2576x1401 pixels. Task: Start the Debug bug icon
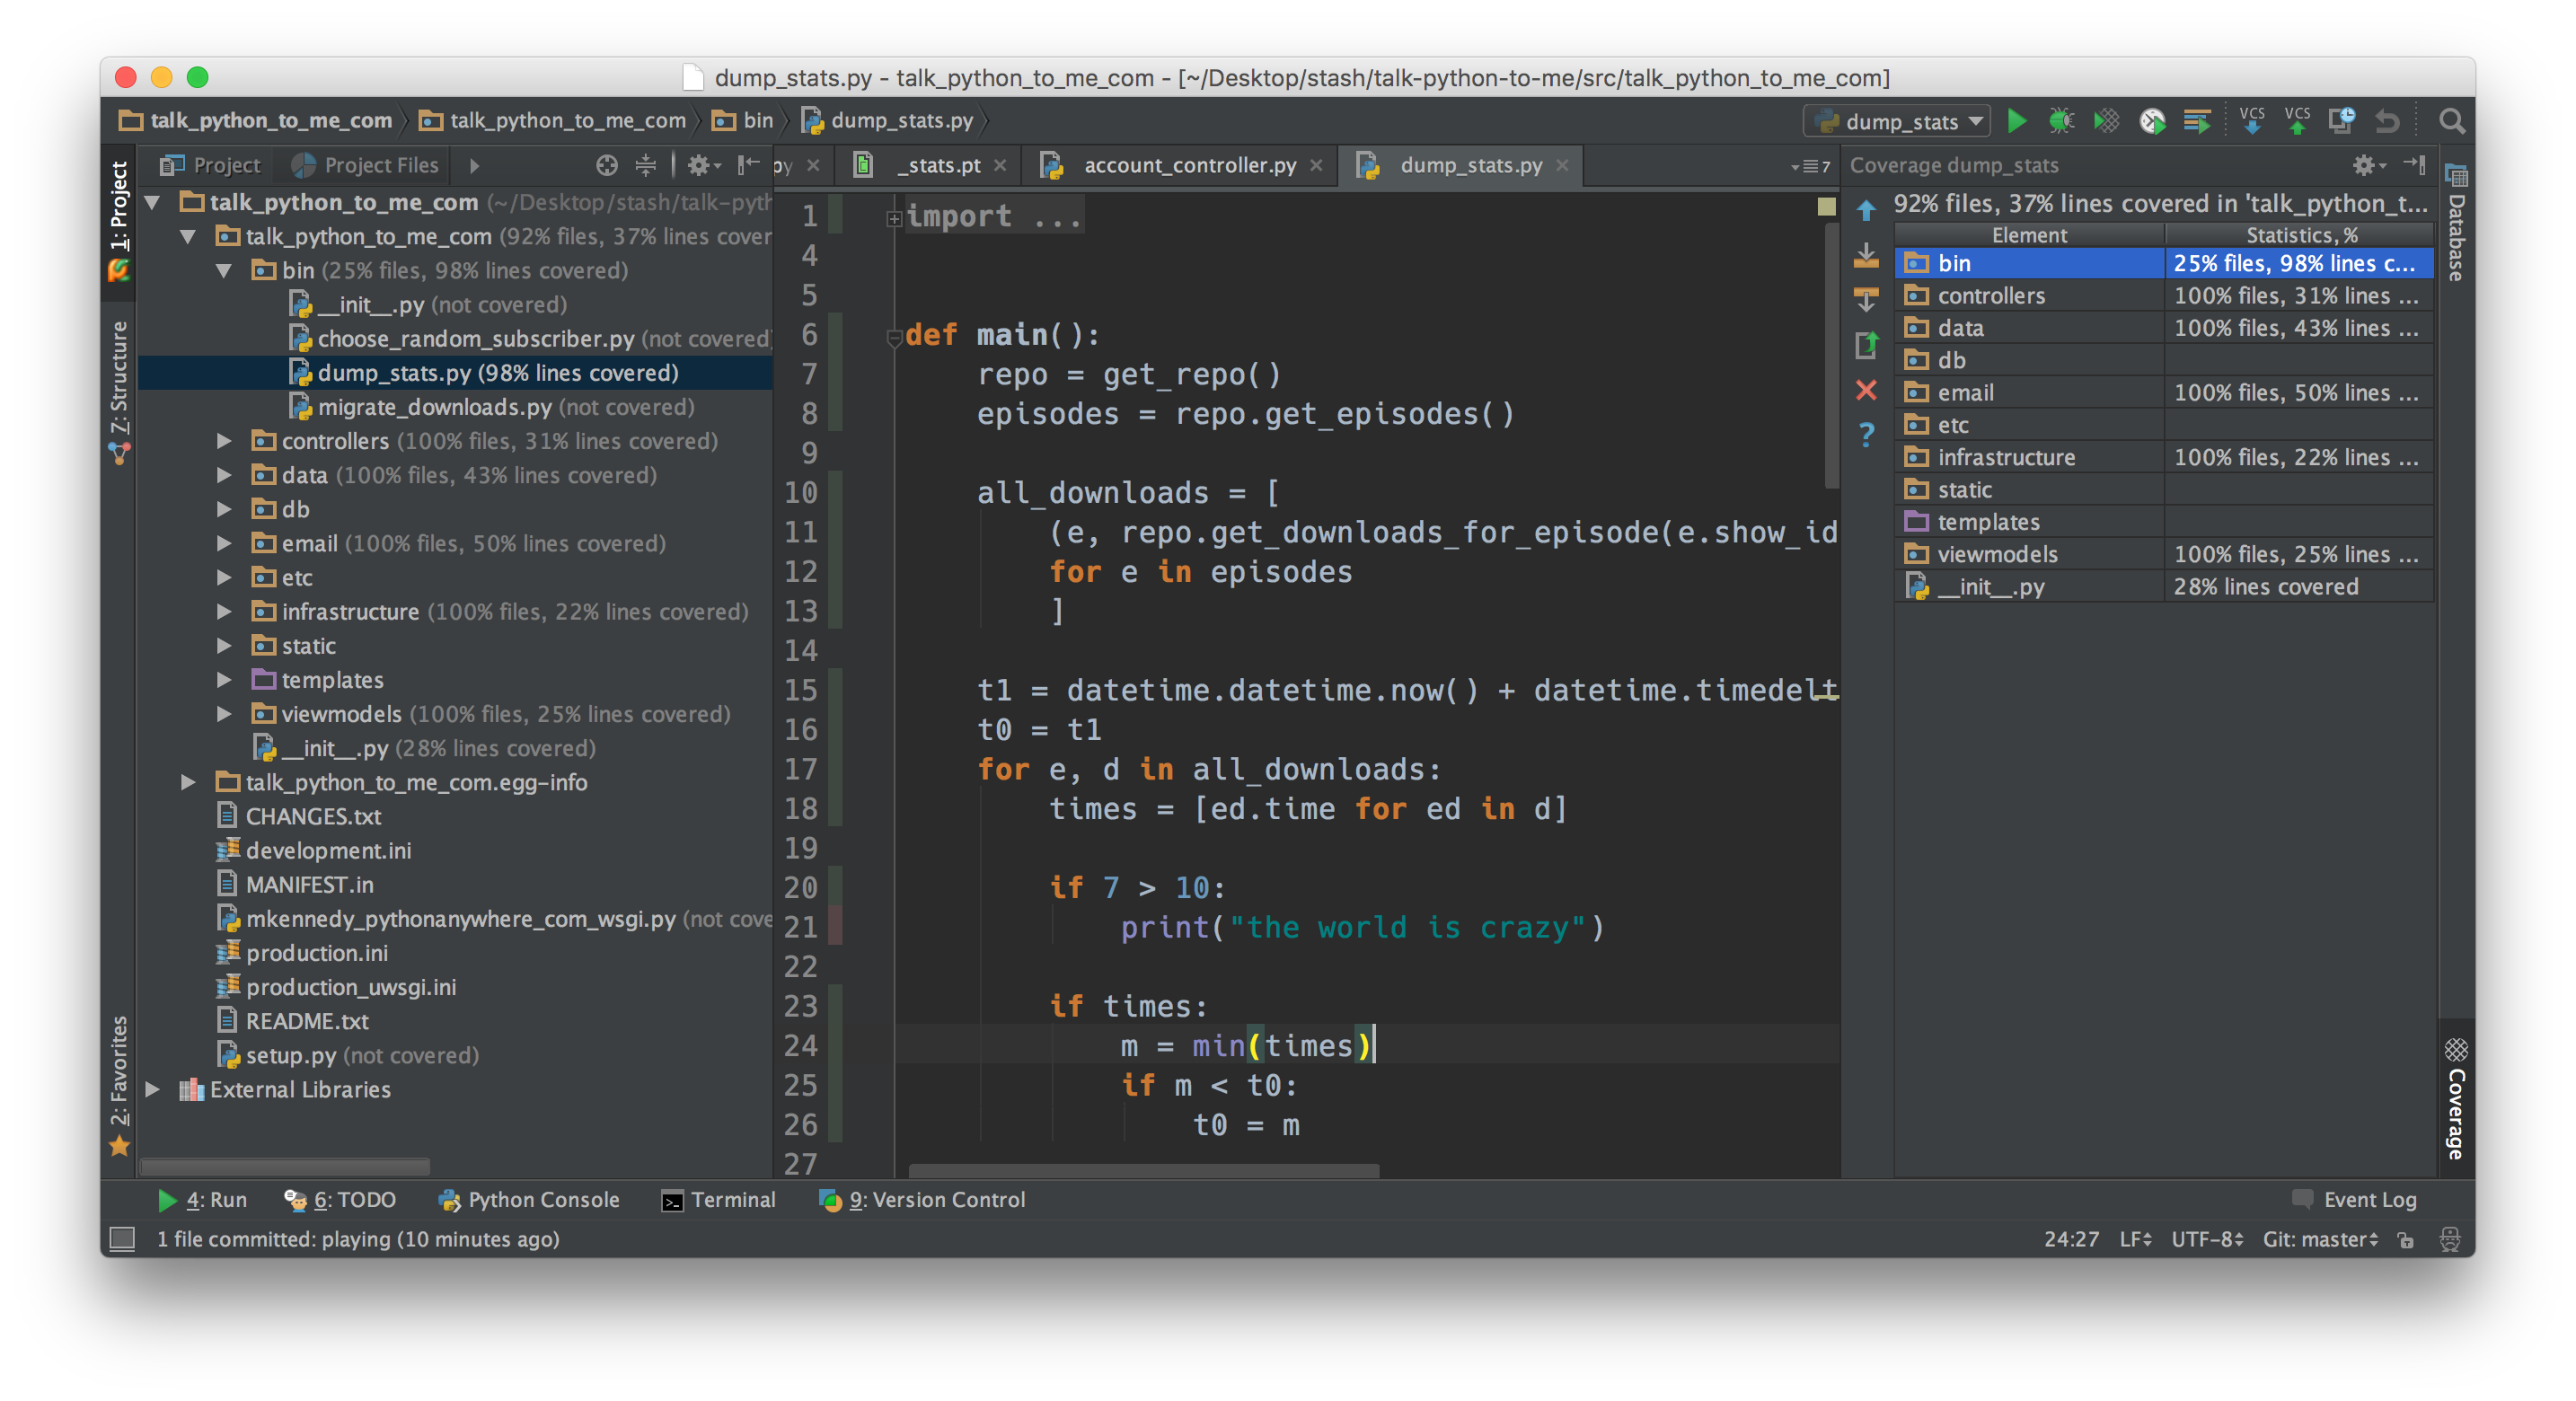point(2060,121)
